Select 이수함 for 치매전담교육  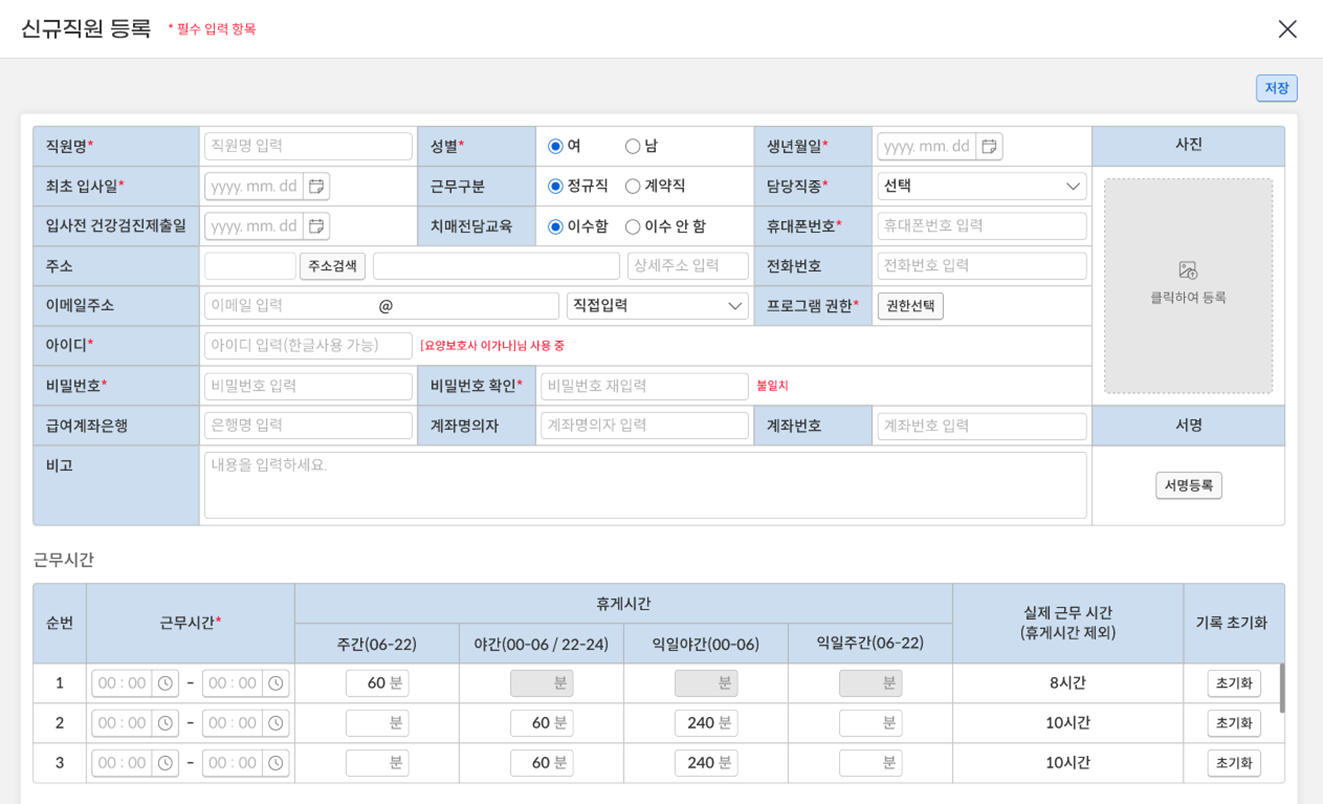(x=556, y=226)
